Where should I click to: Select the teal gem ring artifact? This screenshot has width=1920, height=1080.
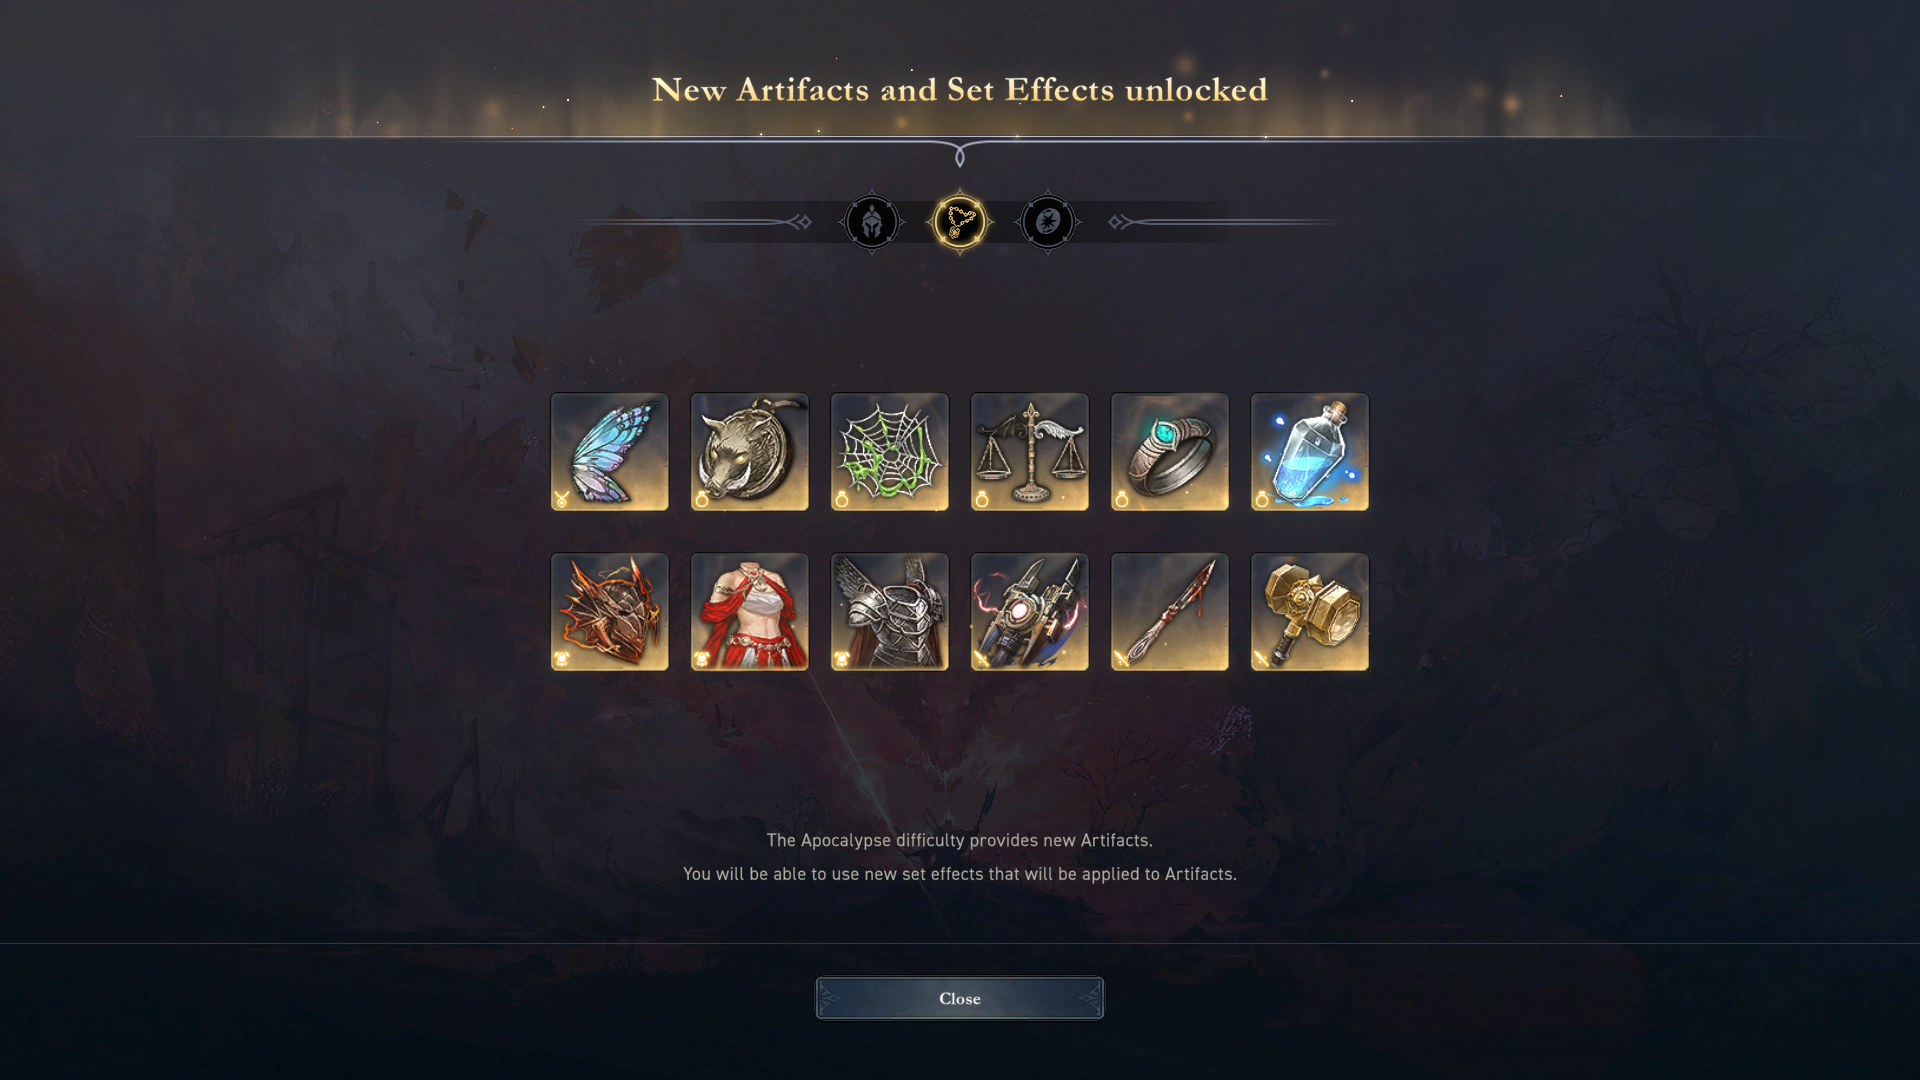1169,452
